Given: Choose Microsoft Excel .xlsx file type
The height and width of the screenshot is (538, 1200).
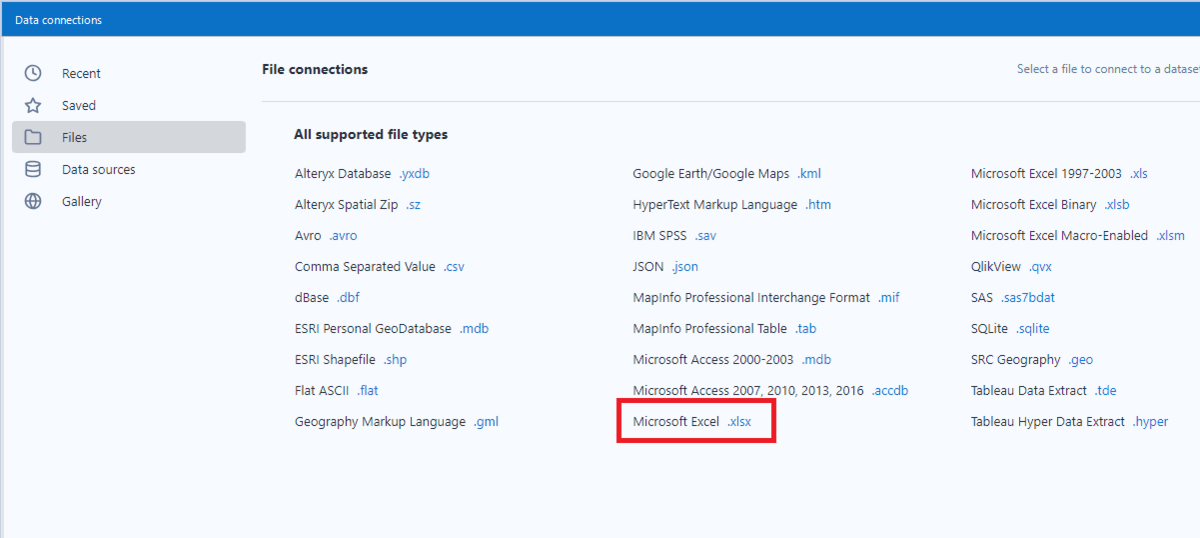Looking at the screenshot, I should (x=692, y=422).
